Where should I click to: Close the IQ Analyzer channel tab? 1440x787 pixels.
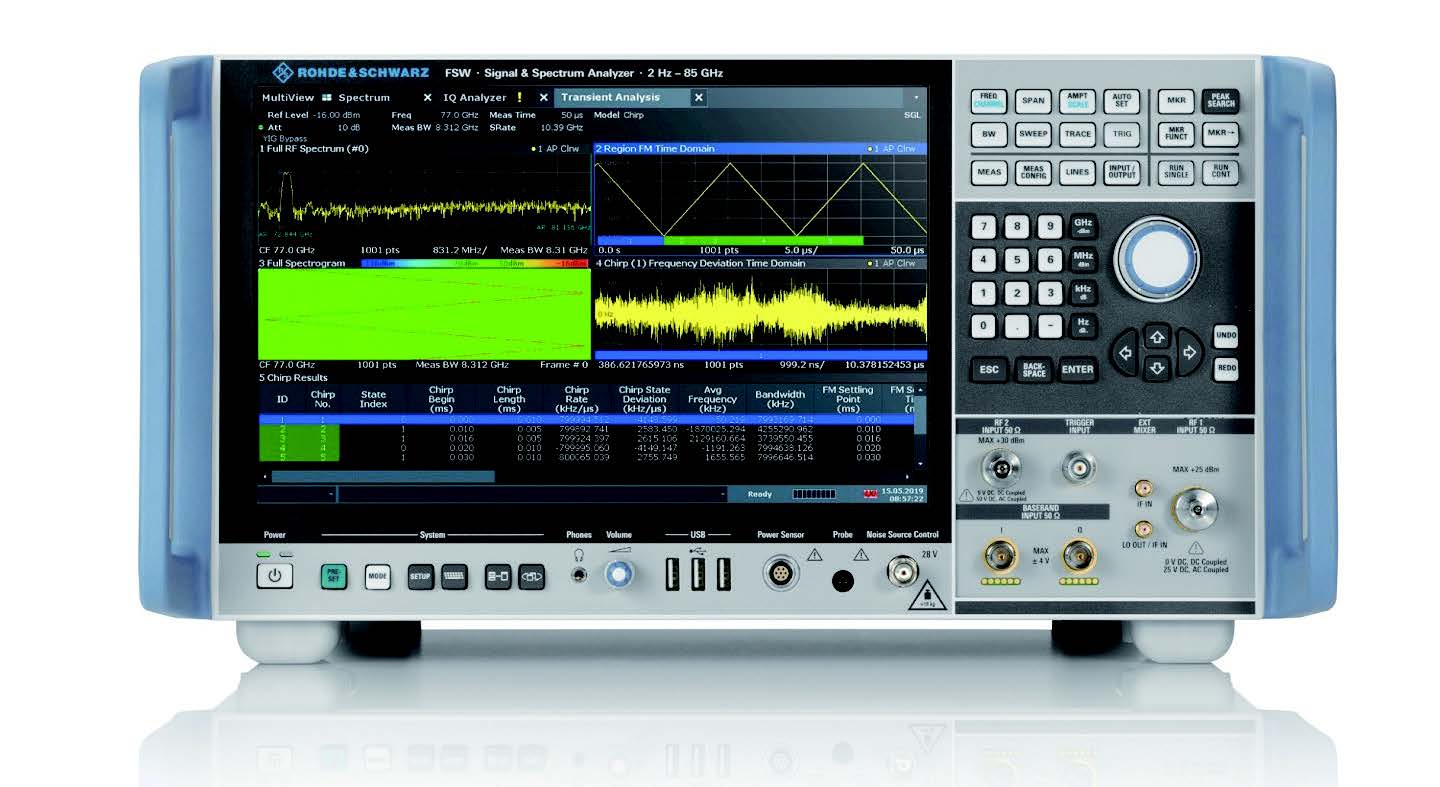544,98
